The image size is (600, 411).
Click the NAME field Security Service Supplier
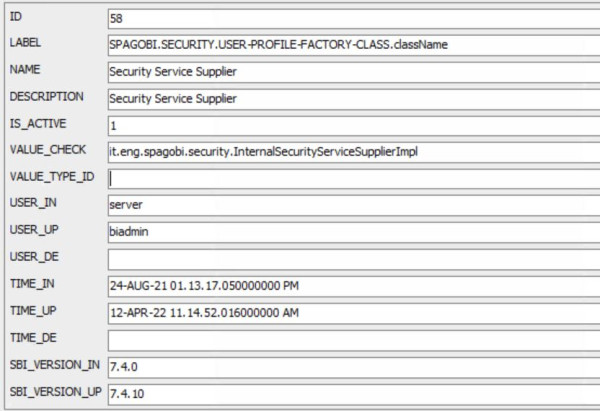354,72
